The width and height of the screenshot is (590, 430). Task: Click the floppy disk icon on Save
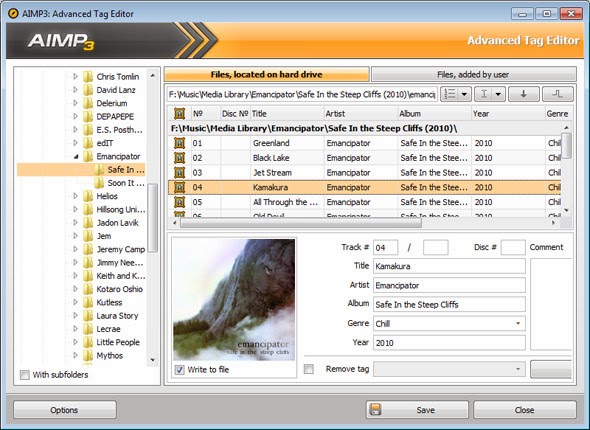point(375,410)
